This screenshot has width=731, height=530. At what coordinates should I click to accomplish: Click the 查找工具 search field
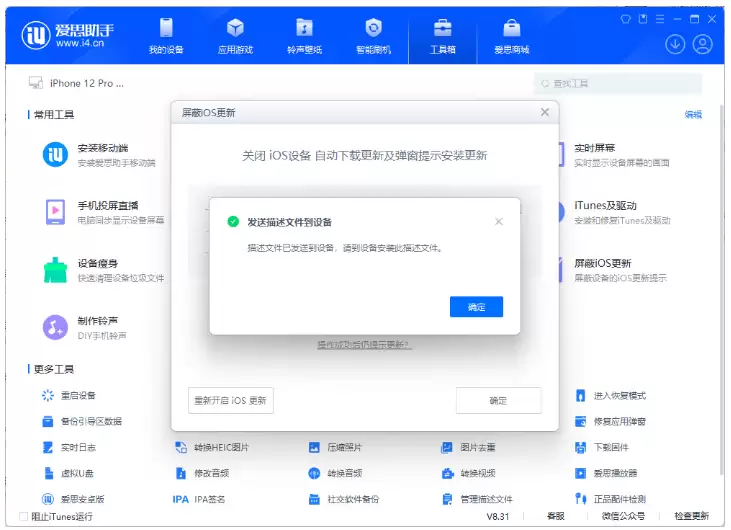(x=618, y=83)
